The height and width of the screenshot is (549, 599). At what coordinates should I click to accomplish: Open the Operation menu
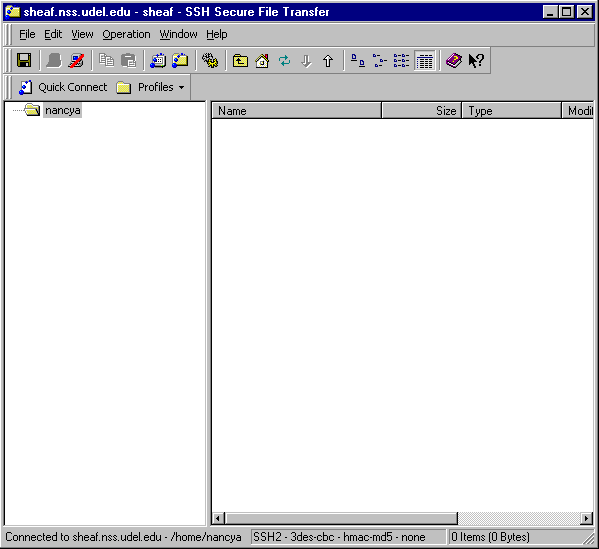pyautogui.click(x=126, y=34)
